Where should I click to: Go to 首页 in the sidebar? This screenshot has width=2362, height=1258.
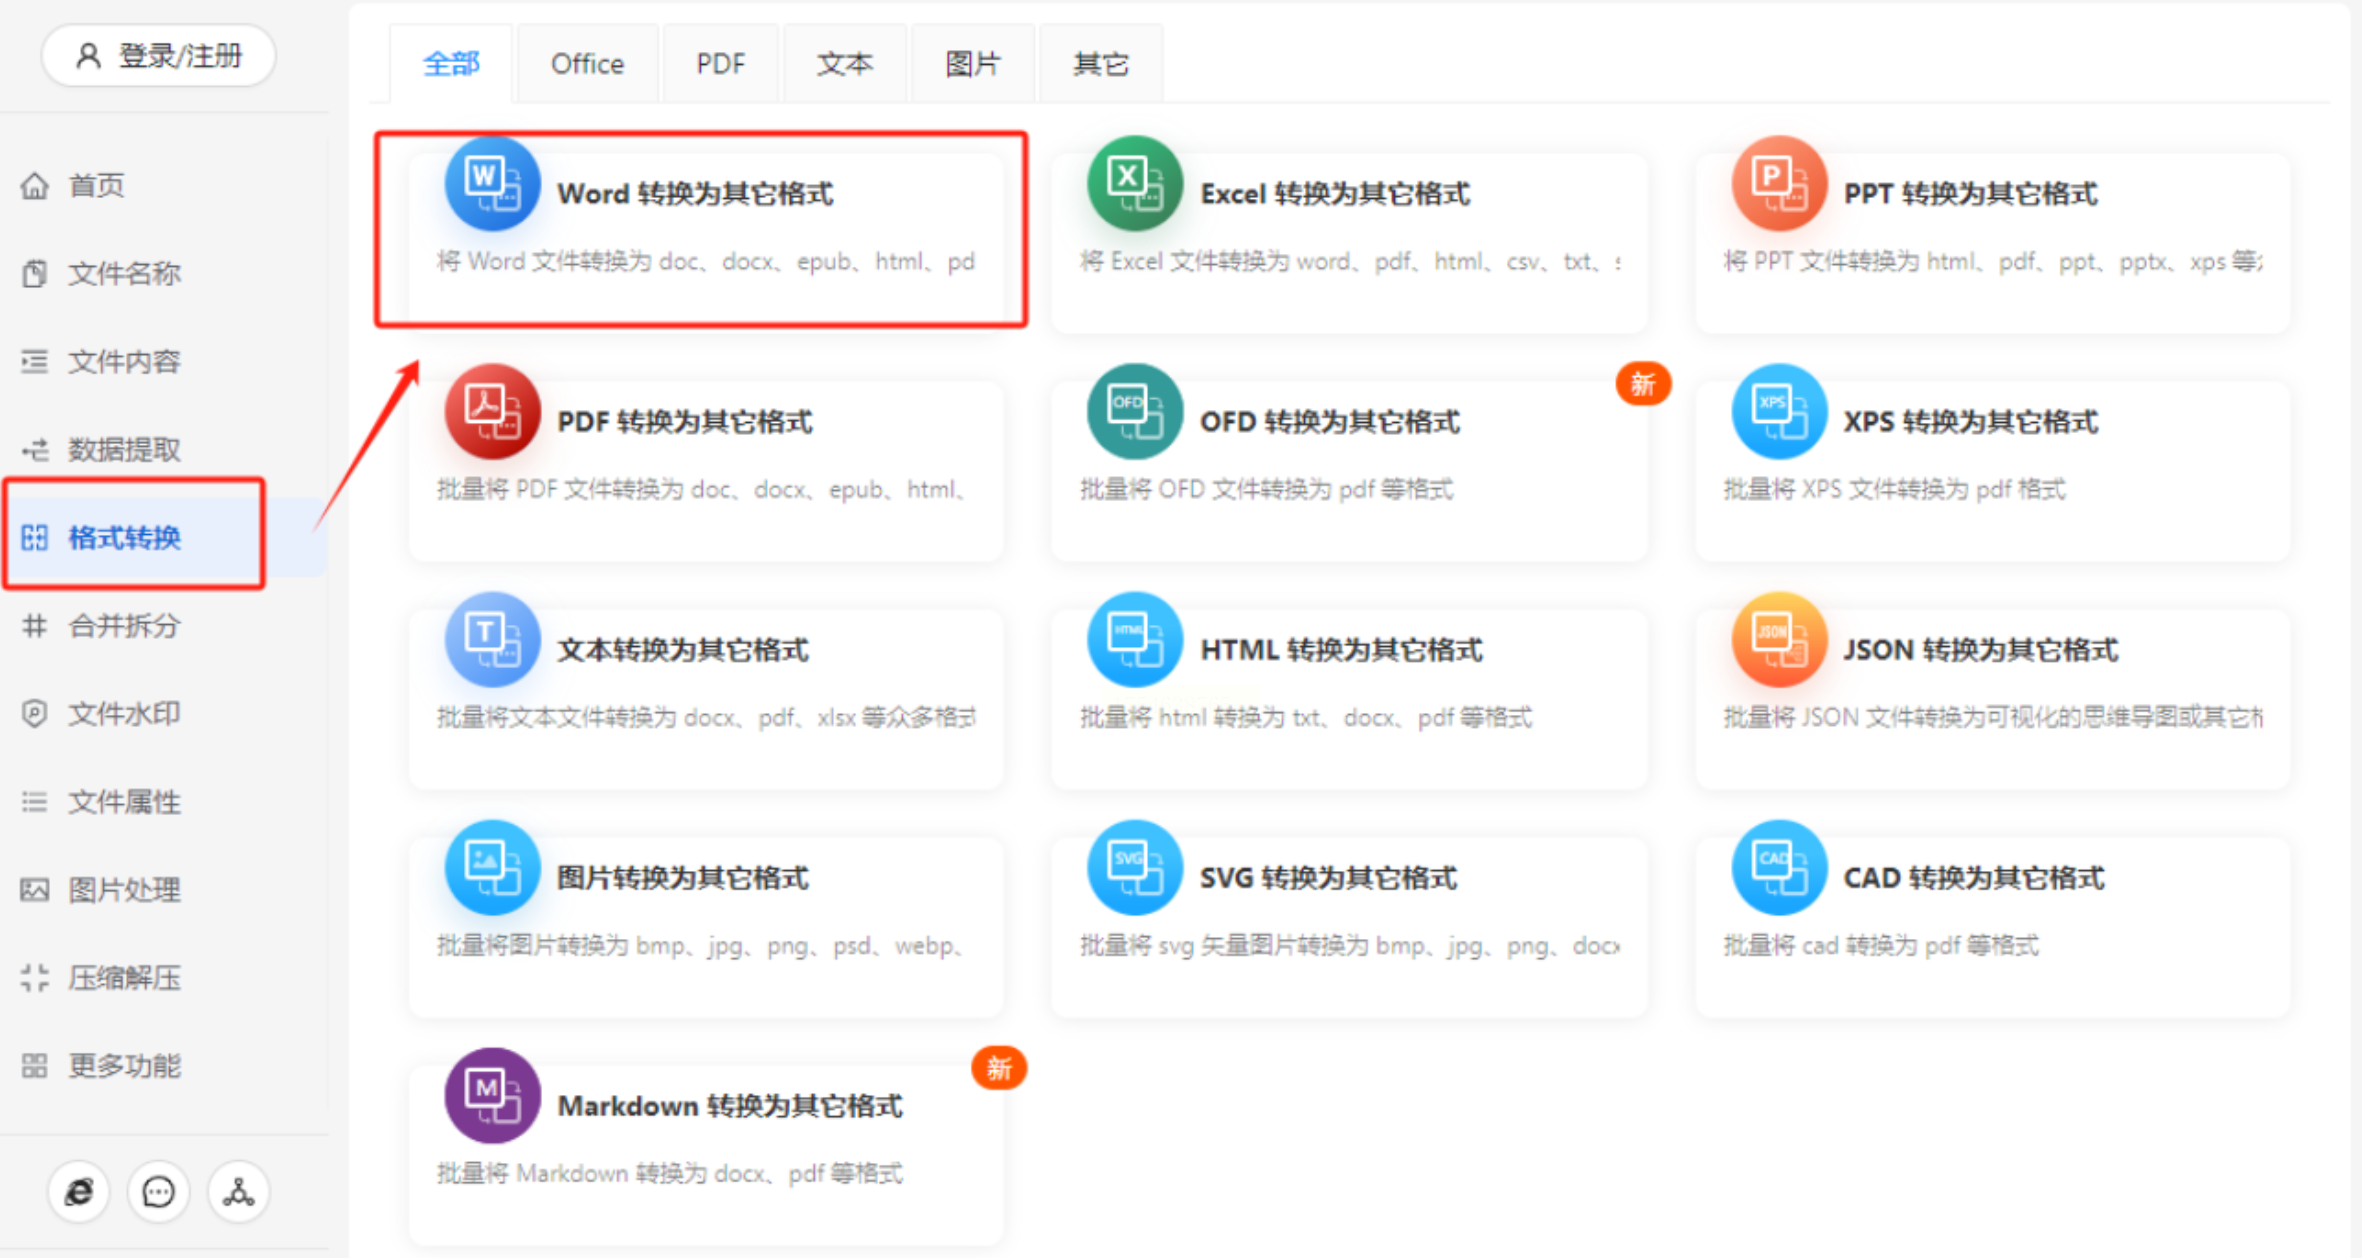point(96,186)
